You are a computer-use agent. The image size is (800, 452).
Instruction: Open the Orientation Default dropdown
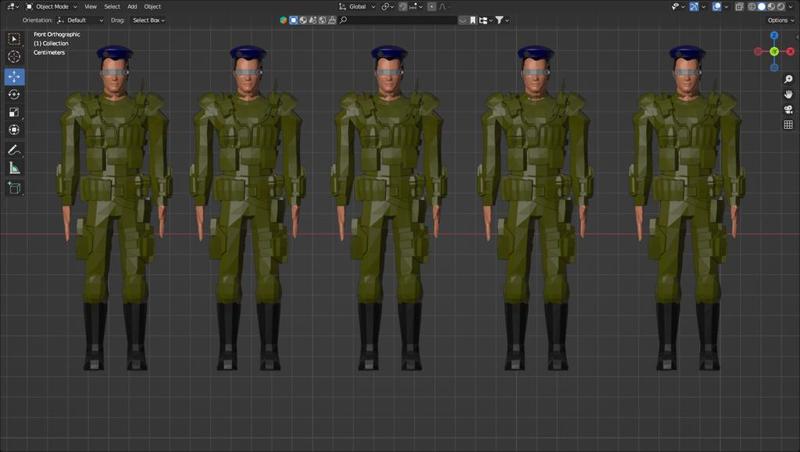pos(81,20)
